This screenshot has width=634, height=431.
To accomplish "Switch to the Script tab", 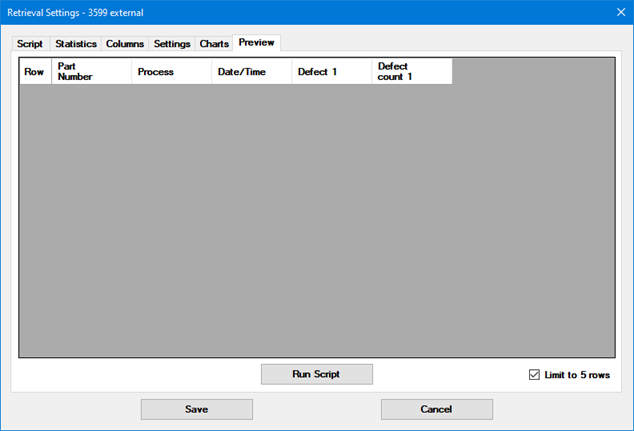I will coord(30,44).
